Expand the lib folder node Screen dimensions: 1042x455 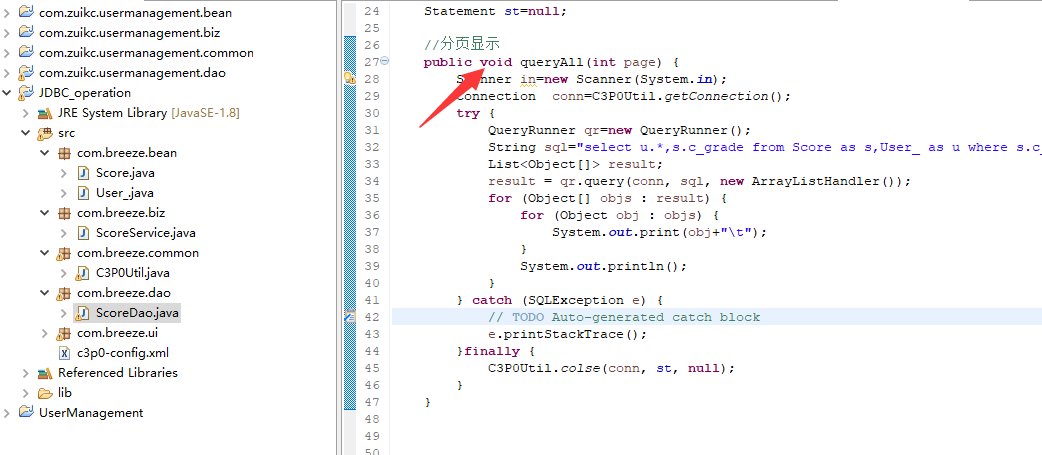click(25, 393)
